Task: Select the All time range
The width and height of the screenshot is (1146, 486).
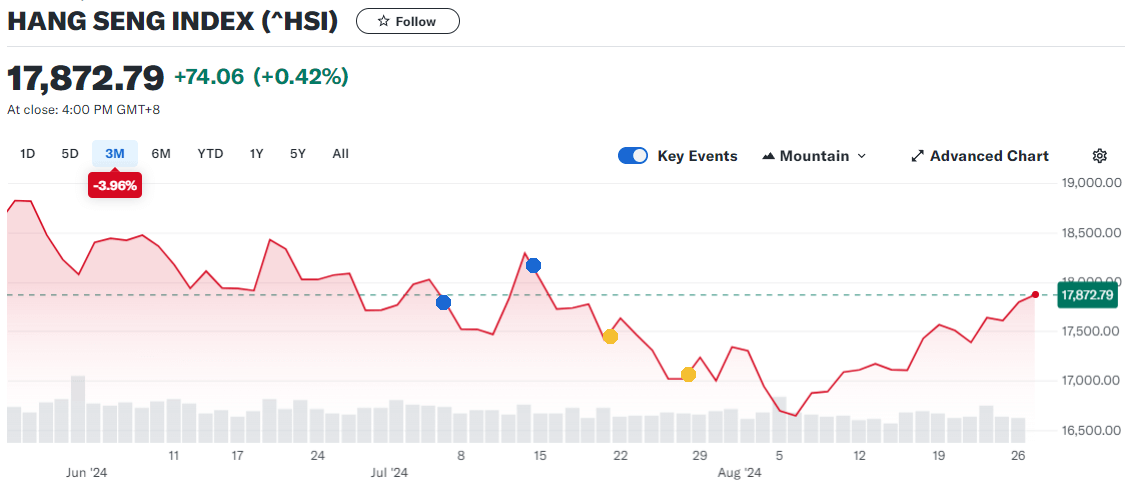Action: pyautogui.click(x=341, y=154)
